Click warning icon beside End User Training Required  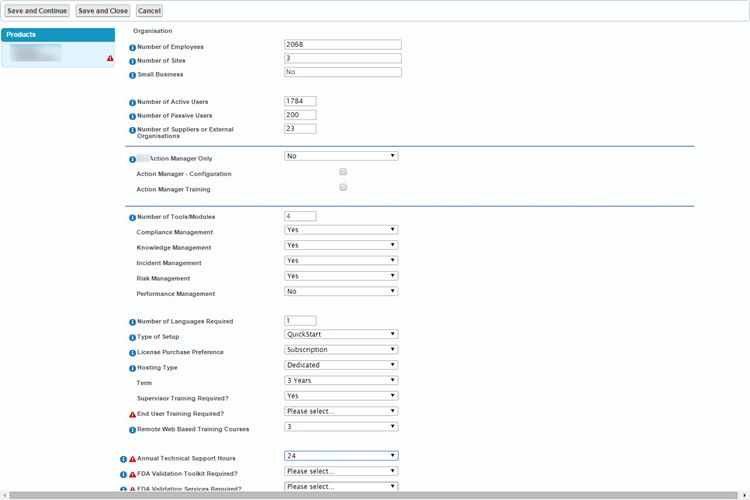[x=132, y=414]
